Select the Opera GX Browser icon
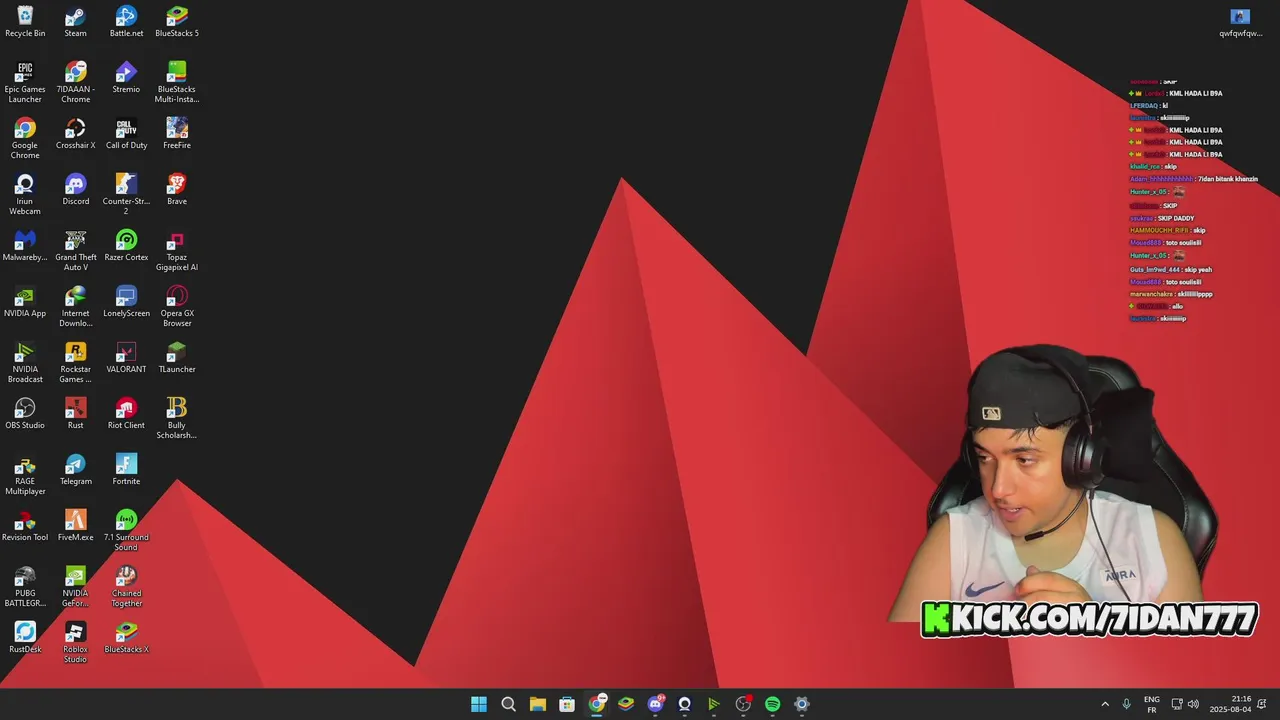This screenshot has height=720, width=1280. coord(177,306)
